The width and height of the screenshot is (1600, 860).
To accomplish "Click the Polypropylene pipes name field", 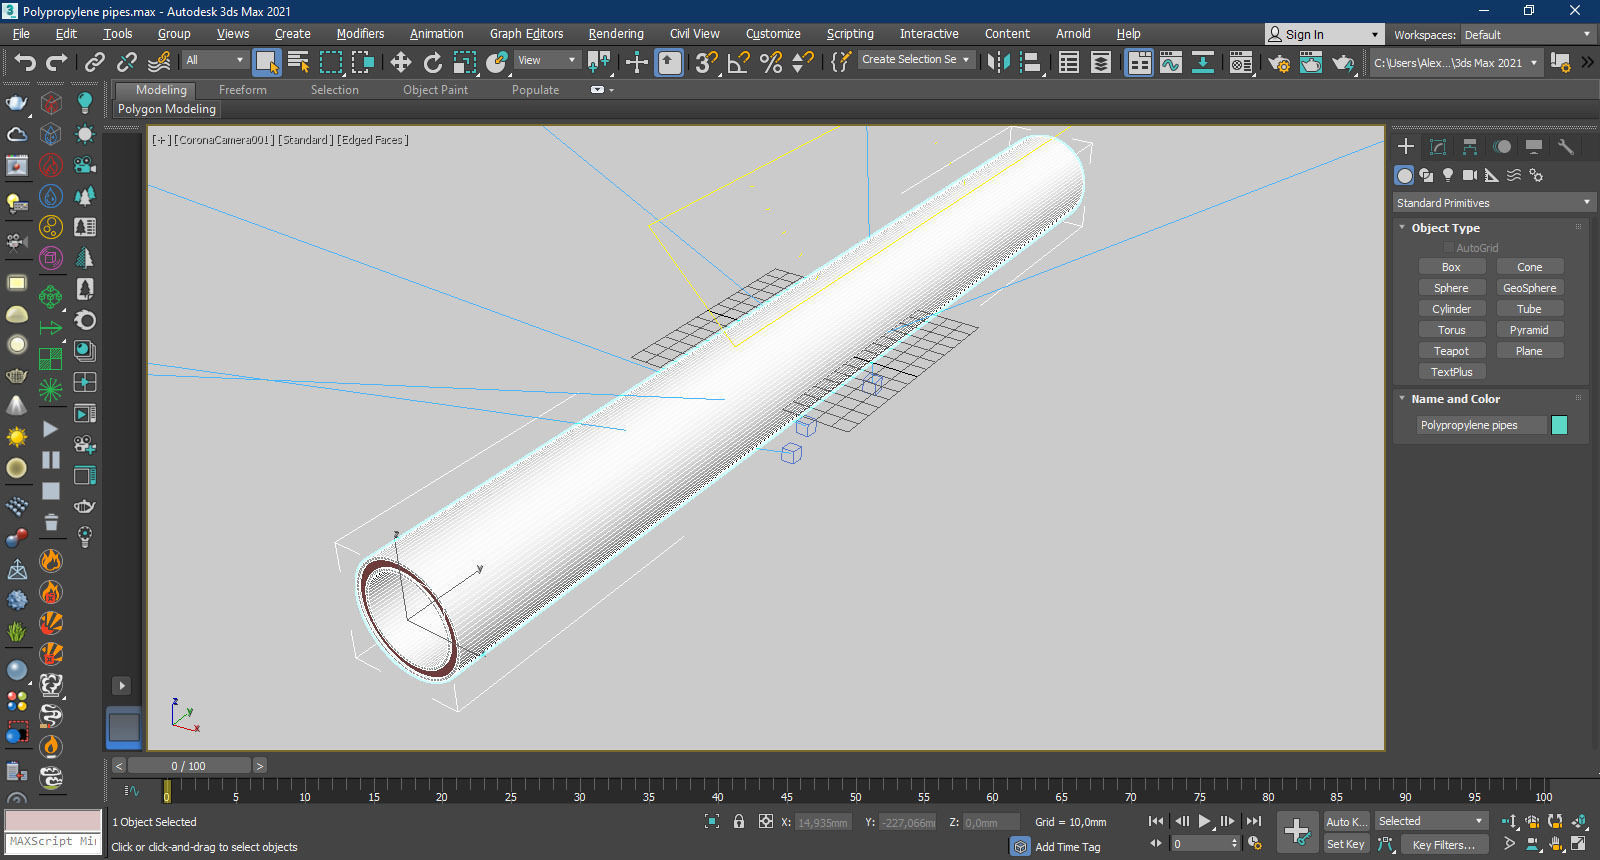I will tap(1480, 425).
